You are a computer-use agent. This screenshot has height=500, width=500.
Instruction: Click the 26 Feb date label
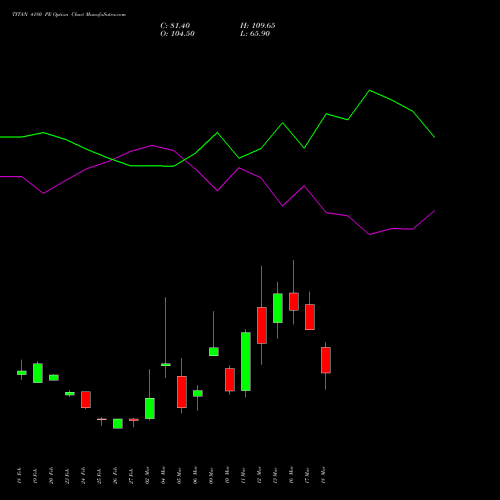(x=115, y=476)
